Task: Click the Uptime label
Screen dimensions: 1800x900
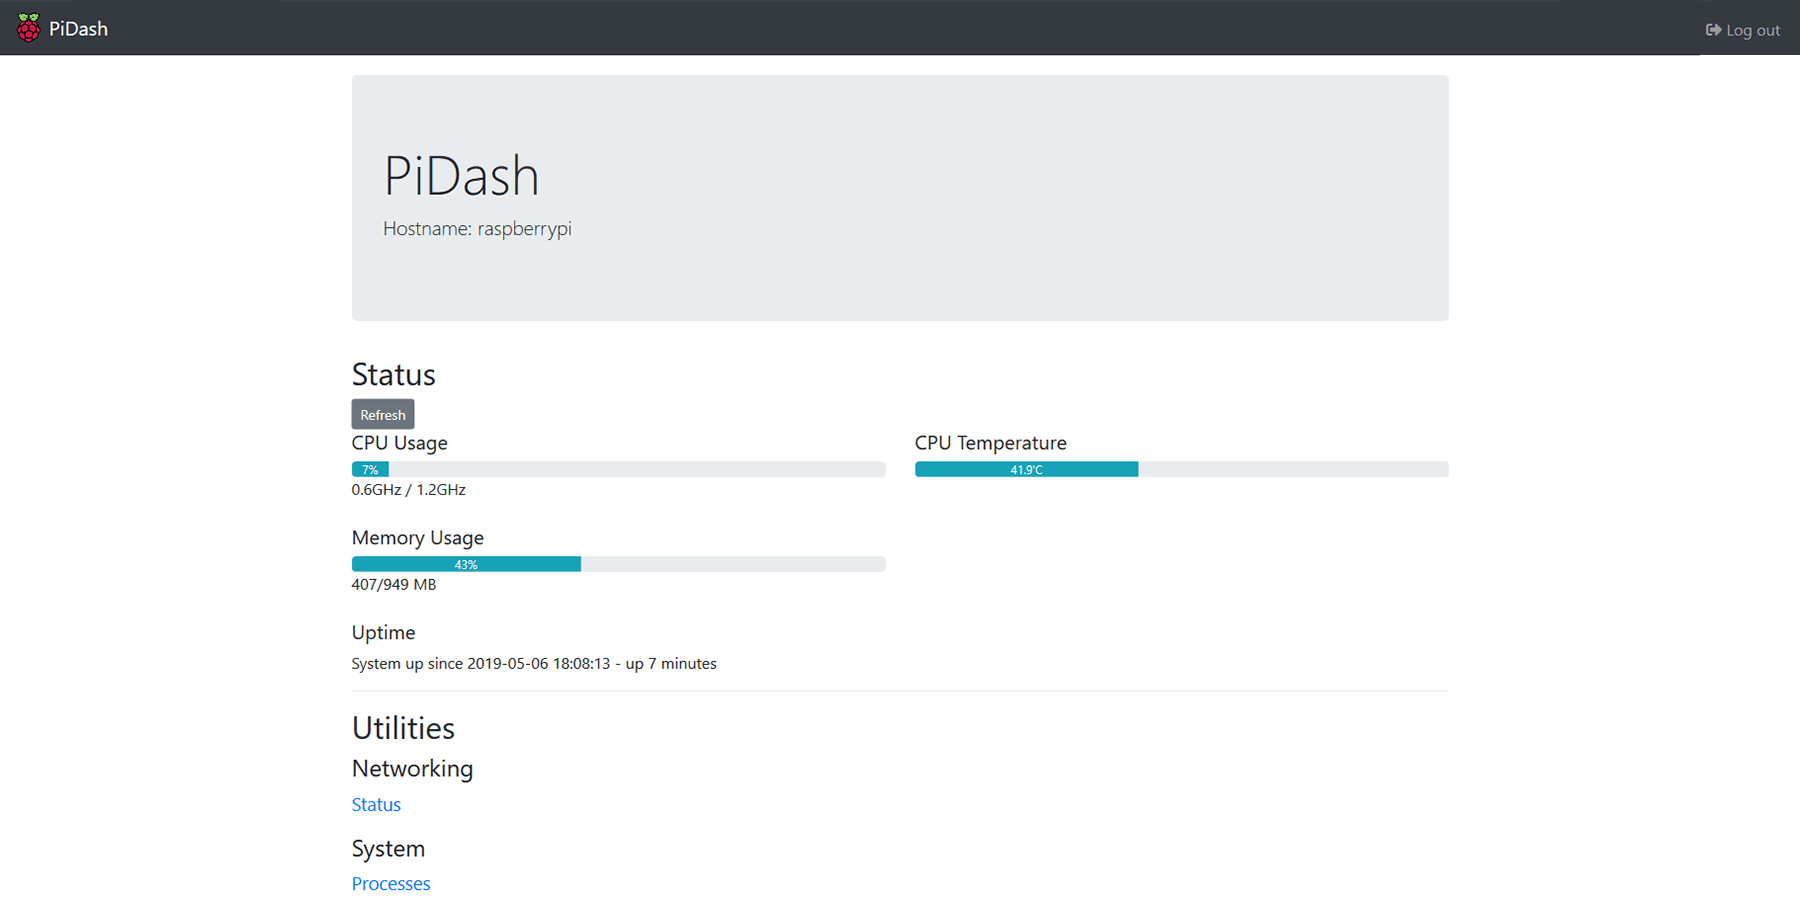Action: pos(383,632)
